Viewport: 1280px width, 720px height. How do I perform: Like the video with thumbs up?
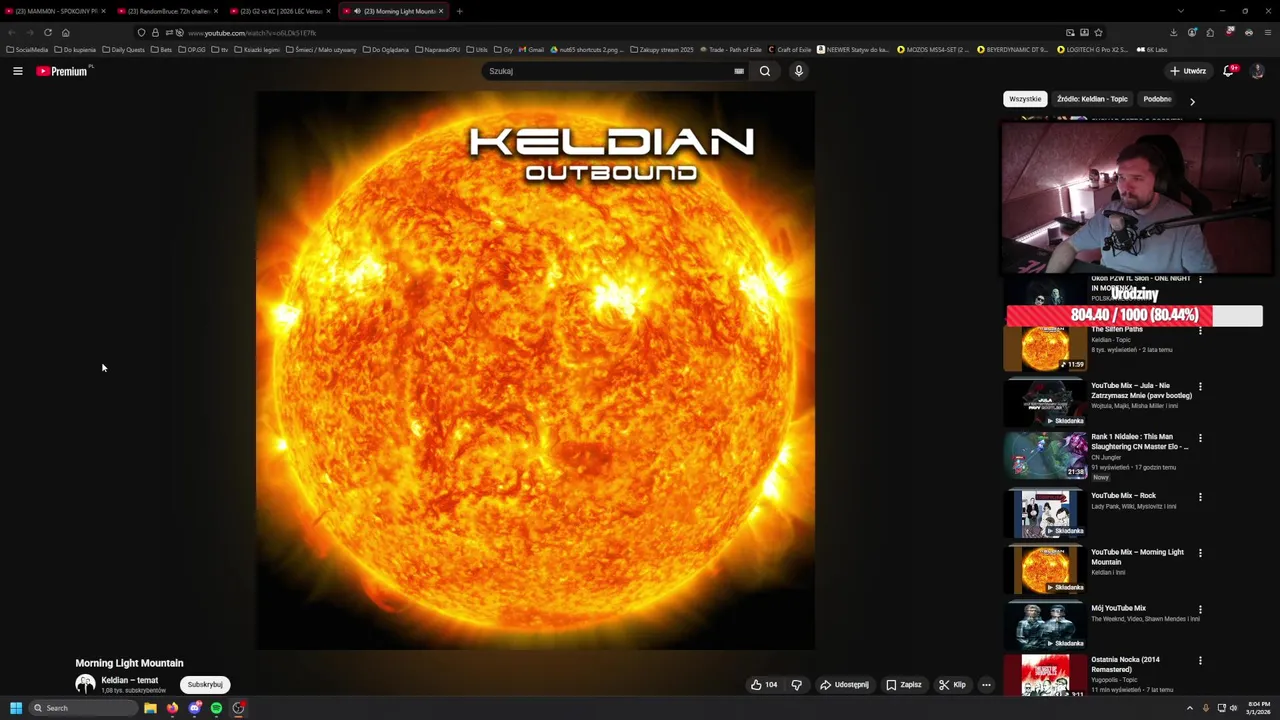click(x=764, y=685)
